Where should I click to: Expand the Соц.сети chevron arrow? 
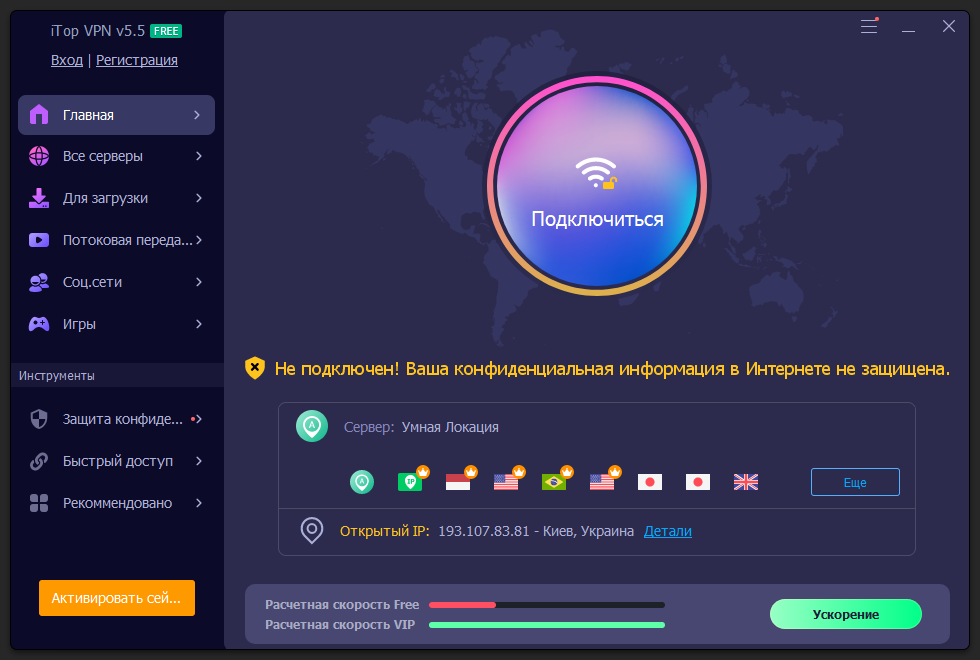[x=199, y=282]
